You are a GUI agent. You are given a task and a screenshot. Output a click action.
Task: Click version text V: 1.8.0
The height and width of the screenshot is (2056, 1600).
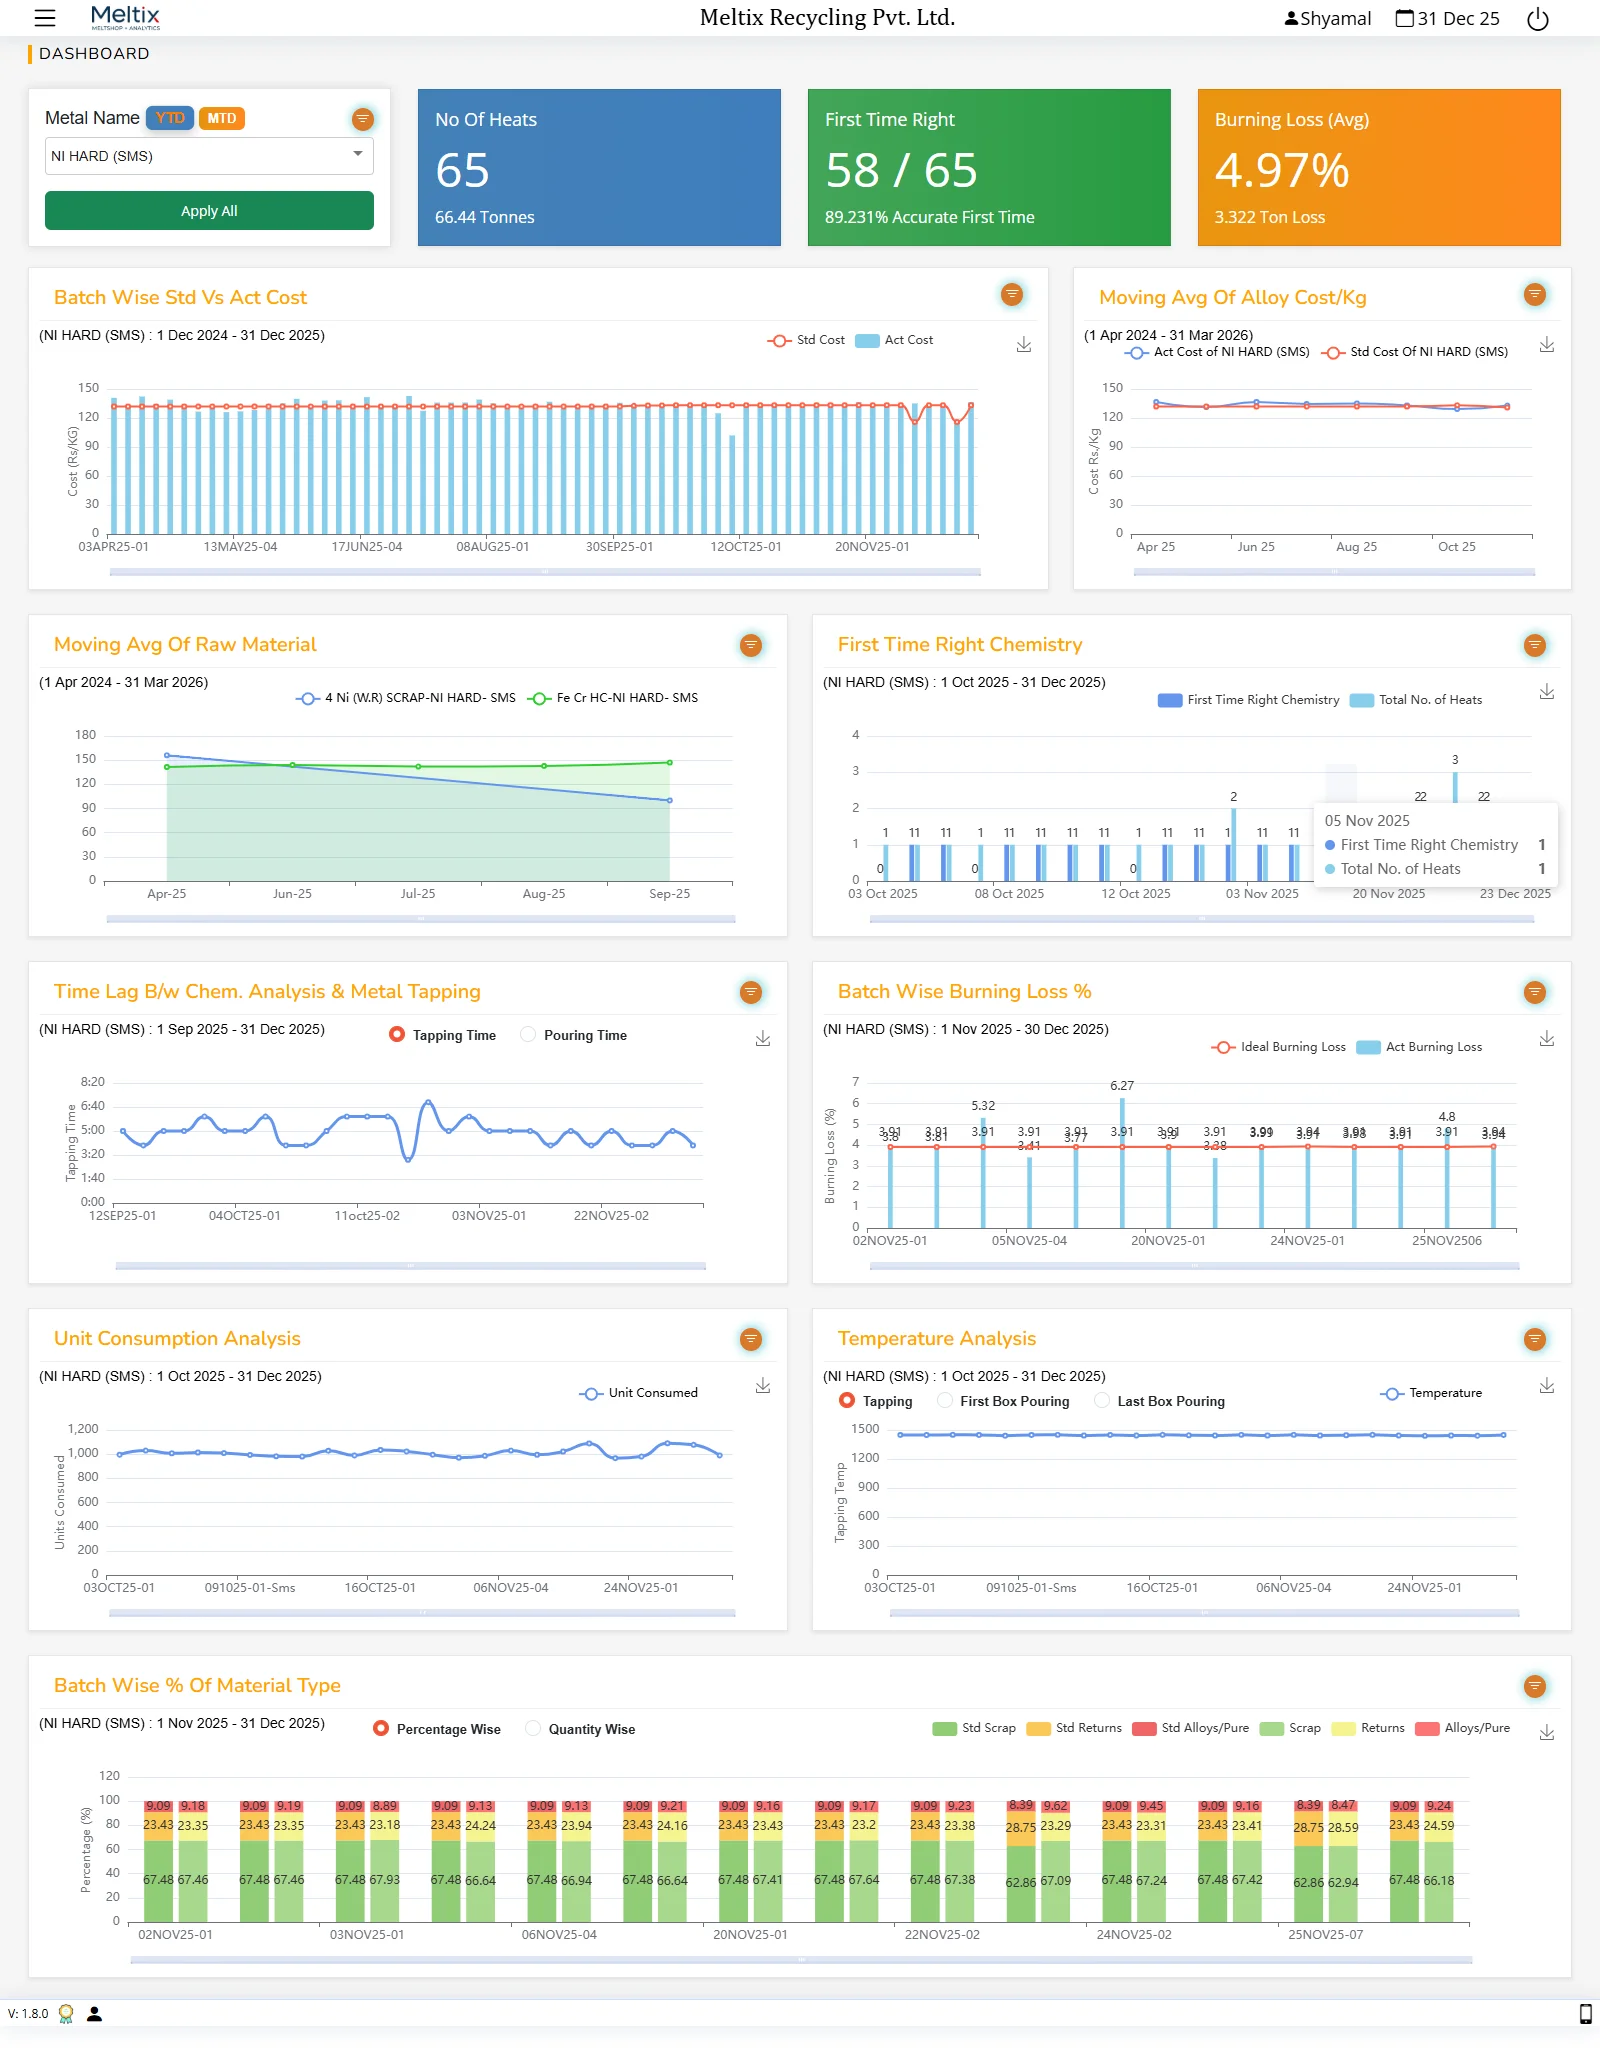(x=28, y=2014)
